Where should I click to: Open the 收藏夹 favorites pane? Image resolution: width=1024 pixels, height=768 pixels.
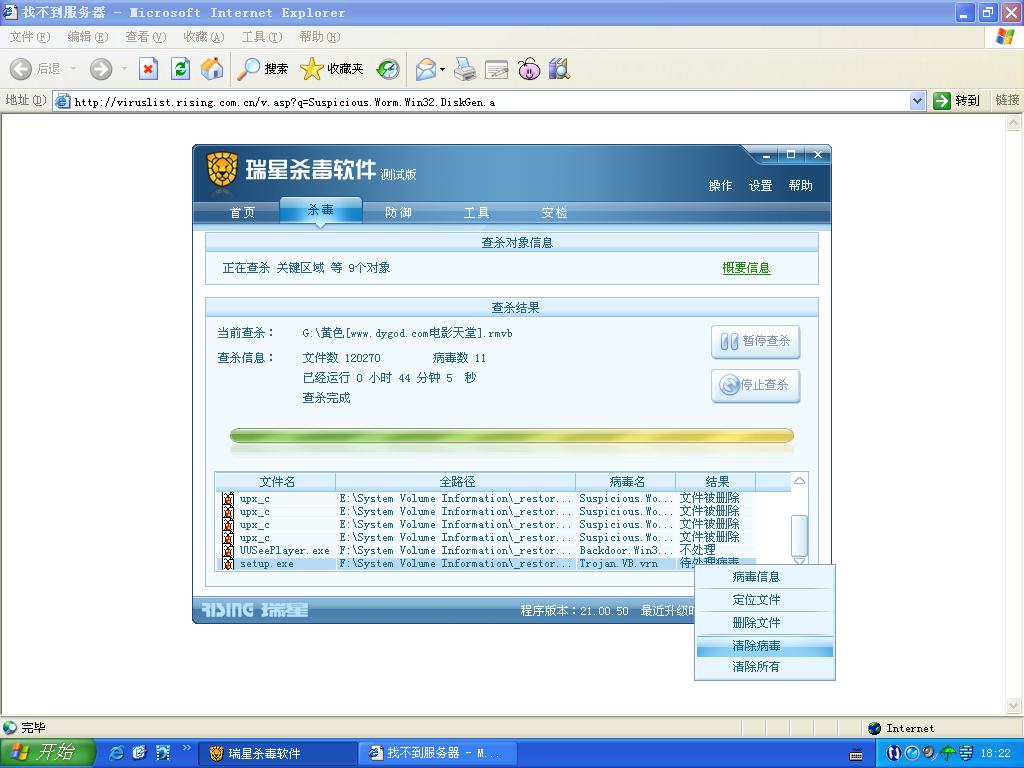pos(332,69)
